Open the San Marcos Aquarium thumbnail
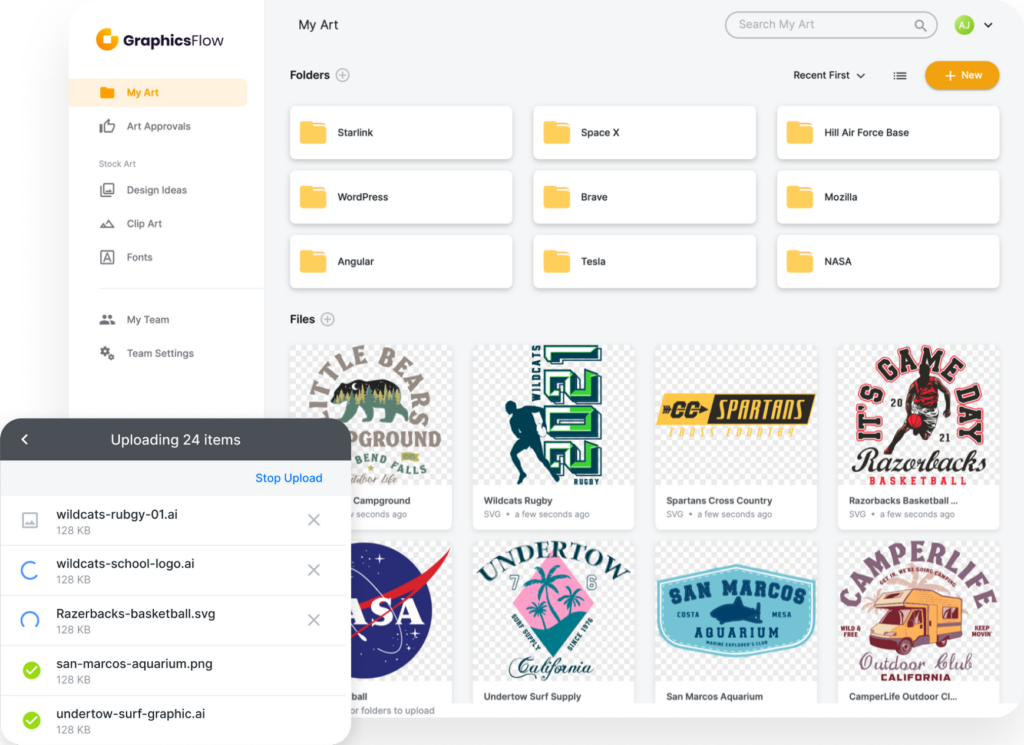1024x745 pixels. pyautogui.click(x=736, y=611)
